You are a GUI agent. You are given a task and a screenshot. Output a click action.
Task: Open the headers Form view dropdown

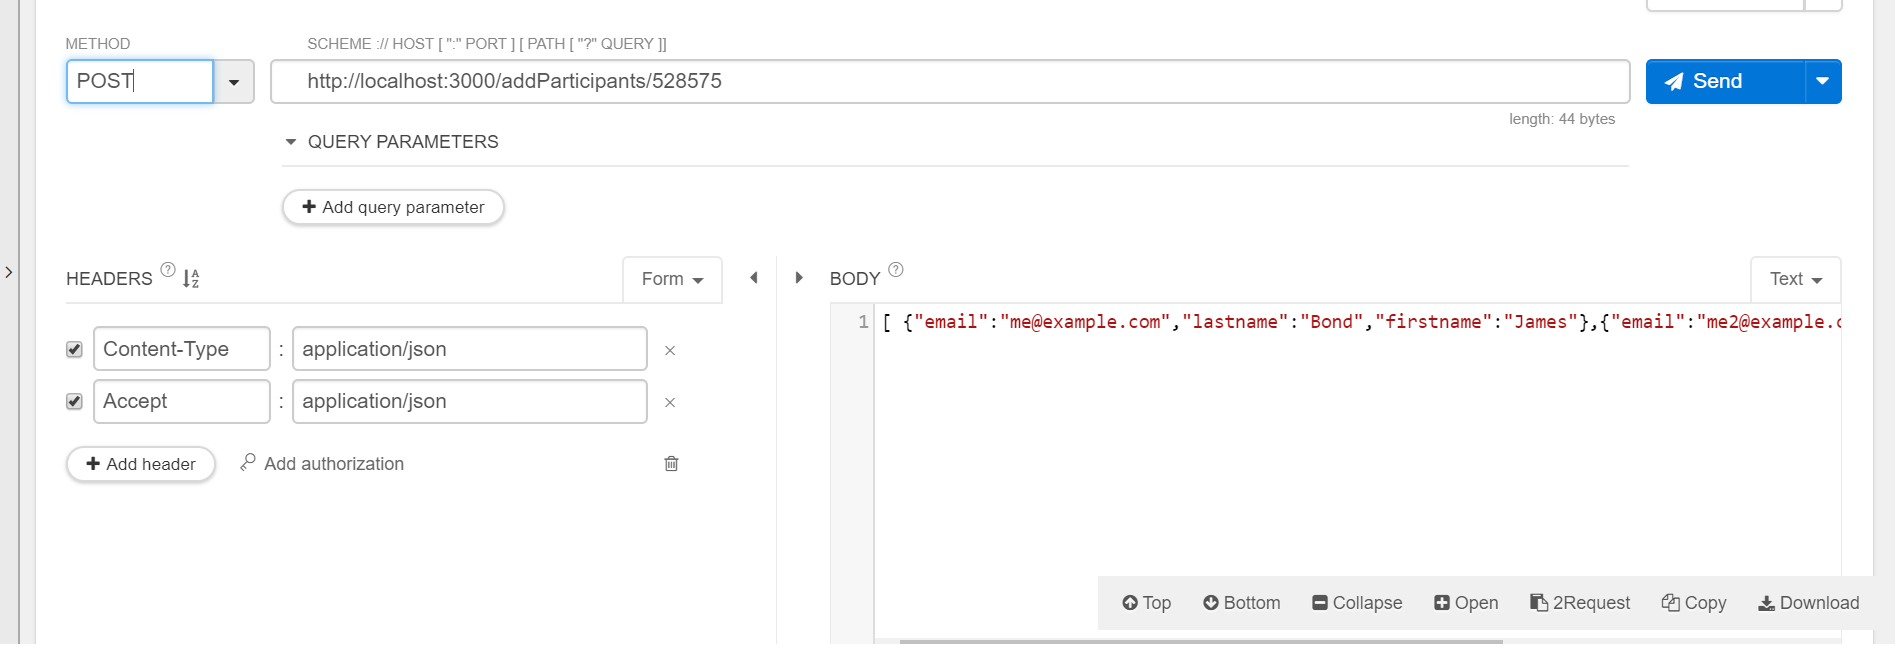(x=672, y=280)
